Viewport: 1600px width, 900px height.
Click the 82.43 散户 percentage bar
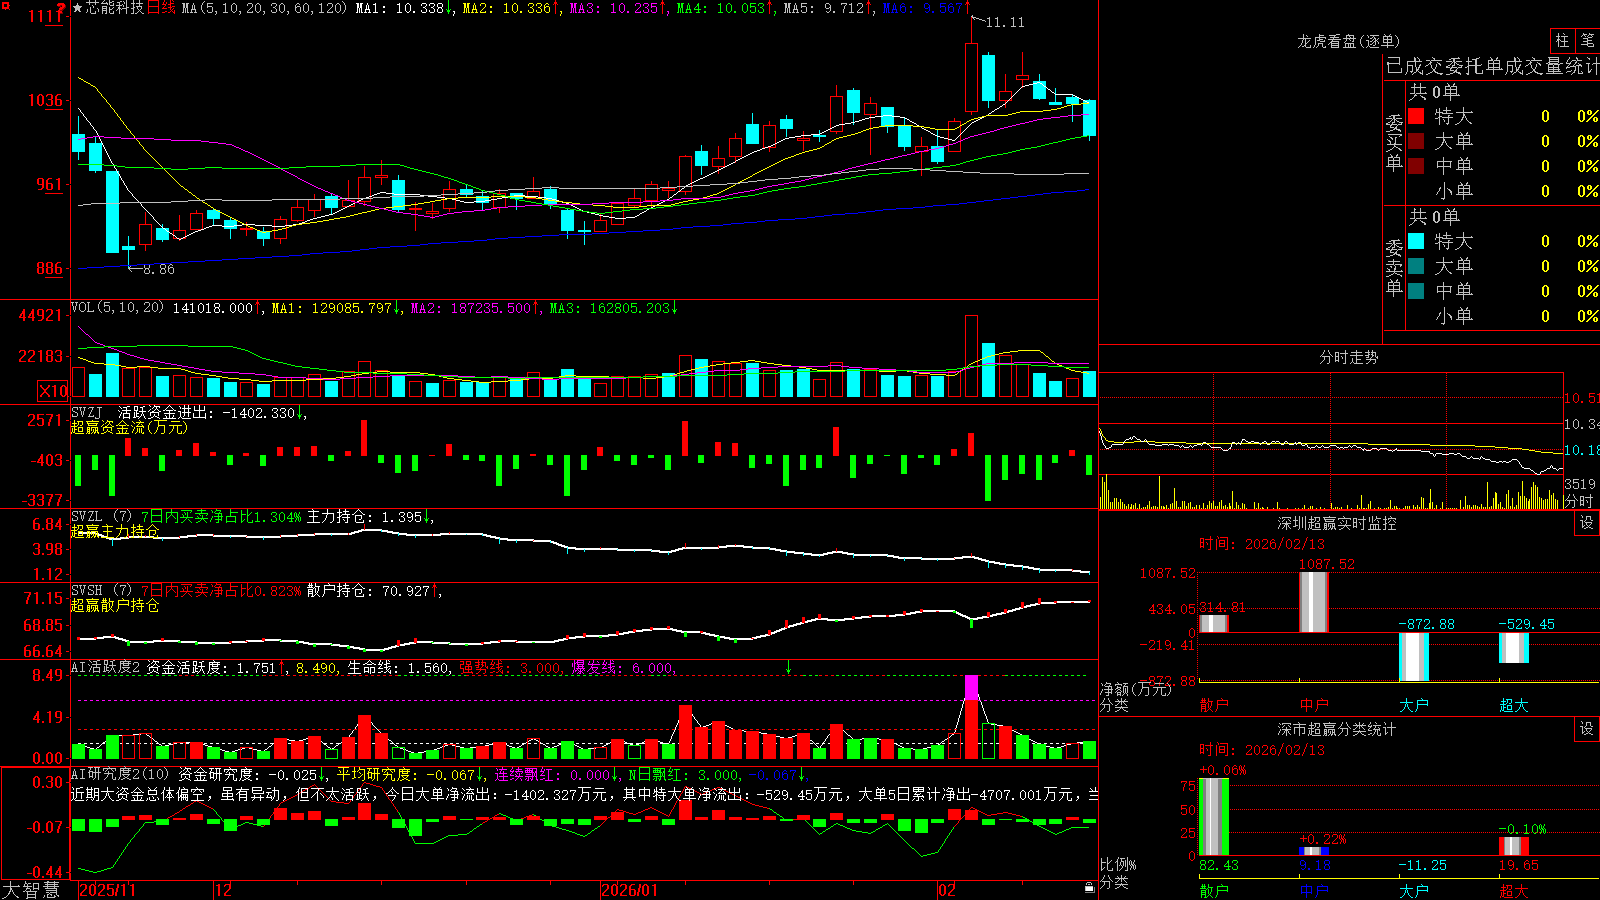point(1214,817)
